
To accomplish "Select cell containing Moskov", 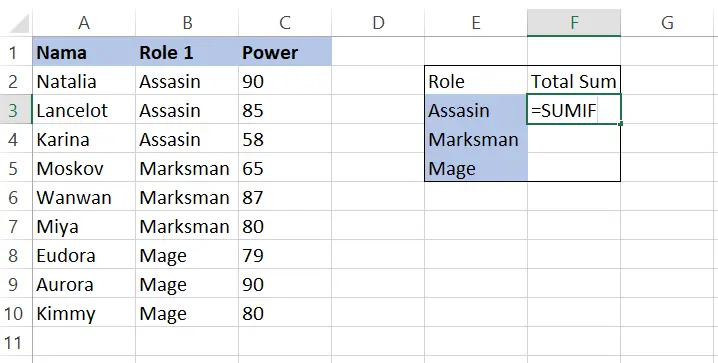I will [84, 168].
